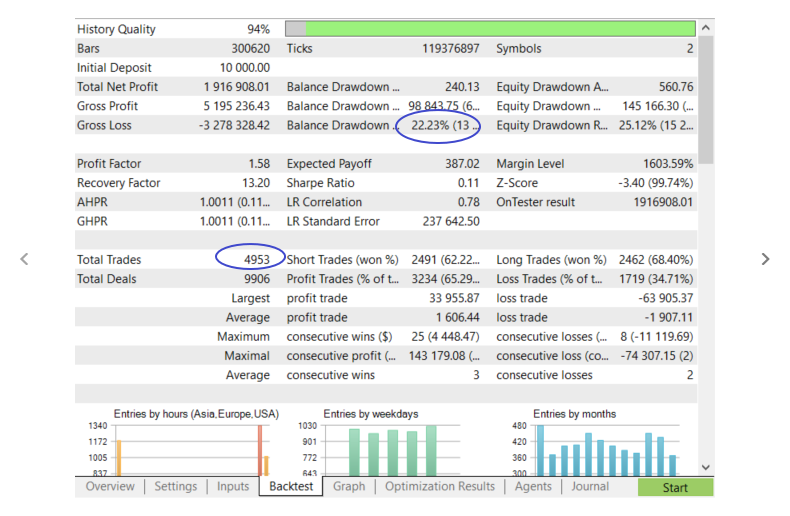Go to next image with right arrow
Viewport: 790px width, 516px height.
(x=765, y=259)
